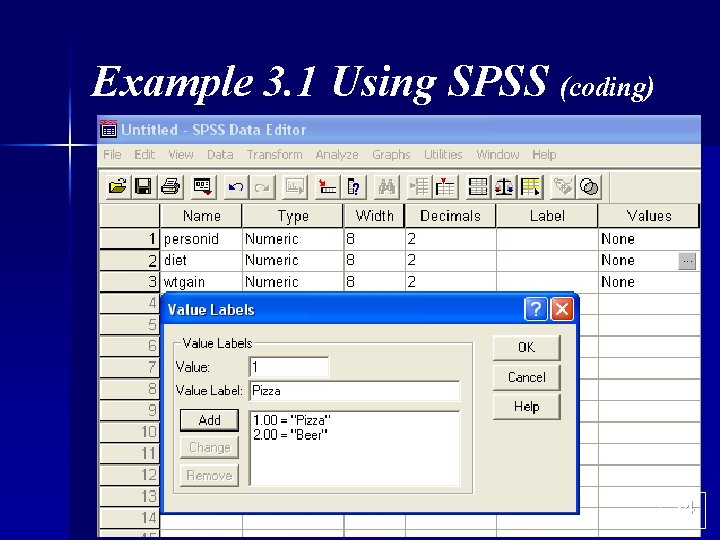Viewport: 720px width, 540px height.
Task: Open the Edit menu
Action: [x=144, y=155]
